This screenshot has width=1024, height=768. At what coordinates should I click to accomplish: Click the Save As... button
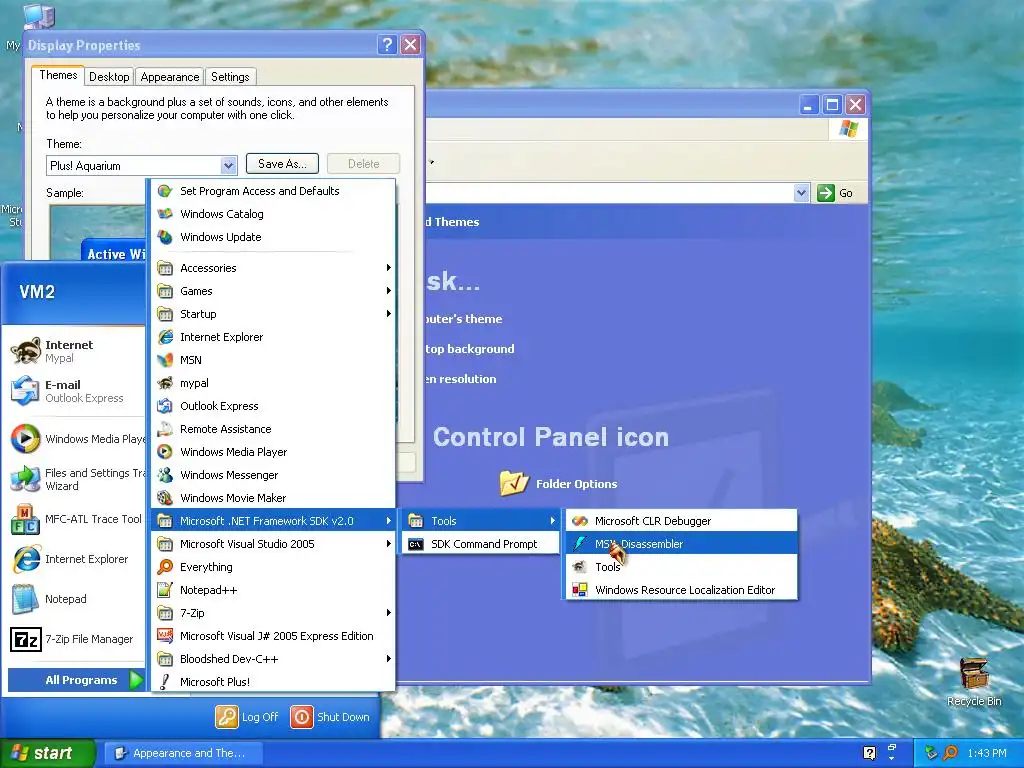point(282,164)
